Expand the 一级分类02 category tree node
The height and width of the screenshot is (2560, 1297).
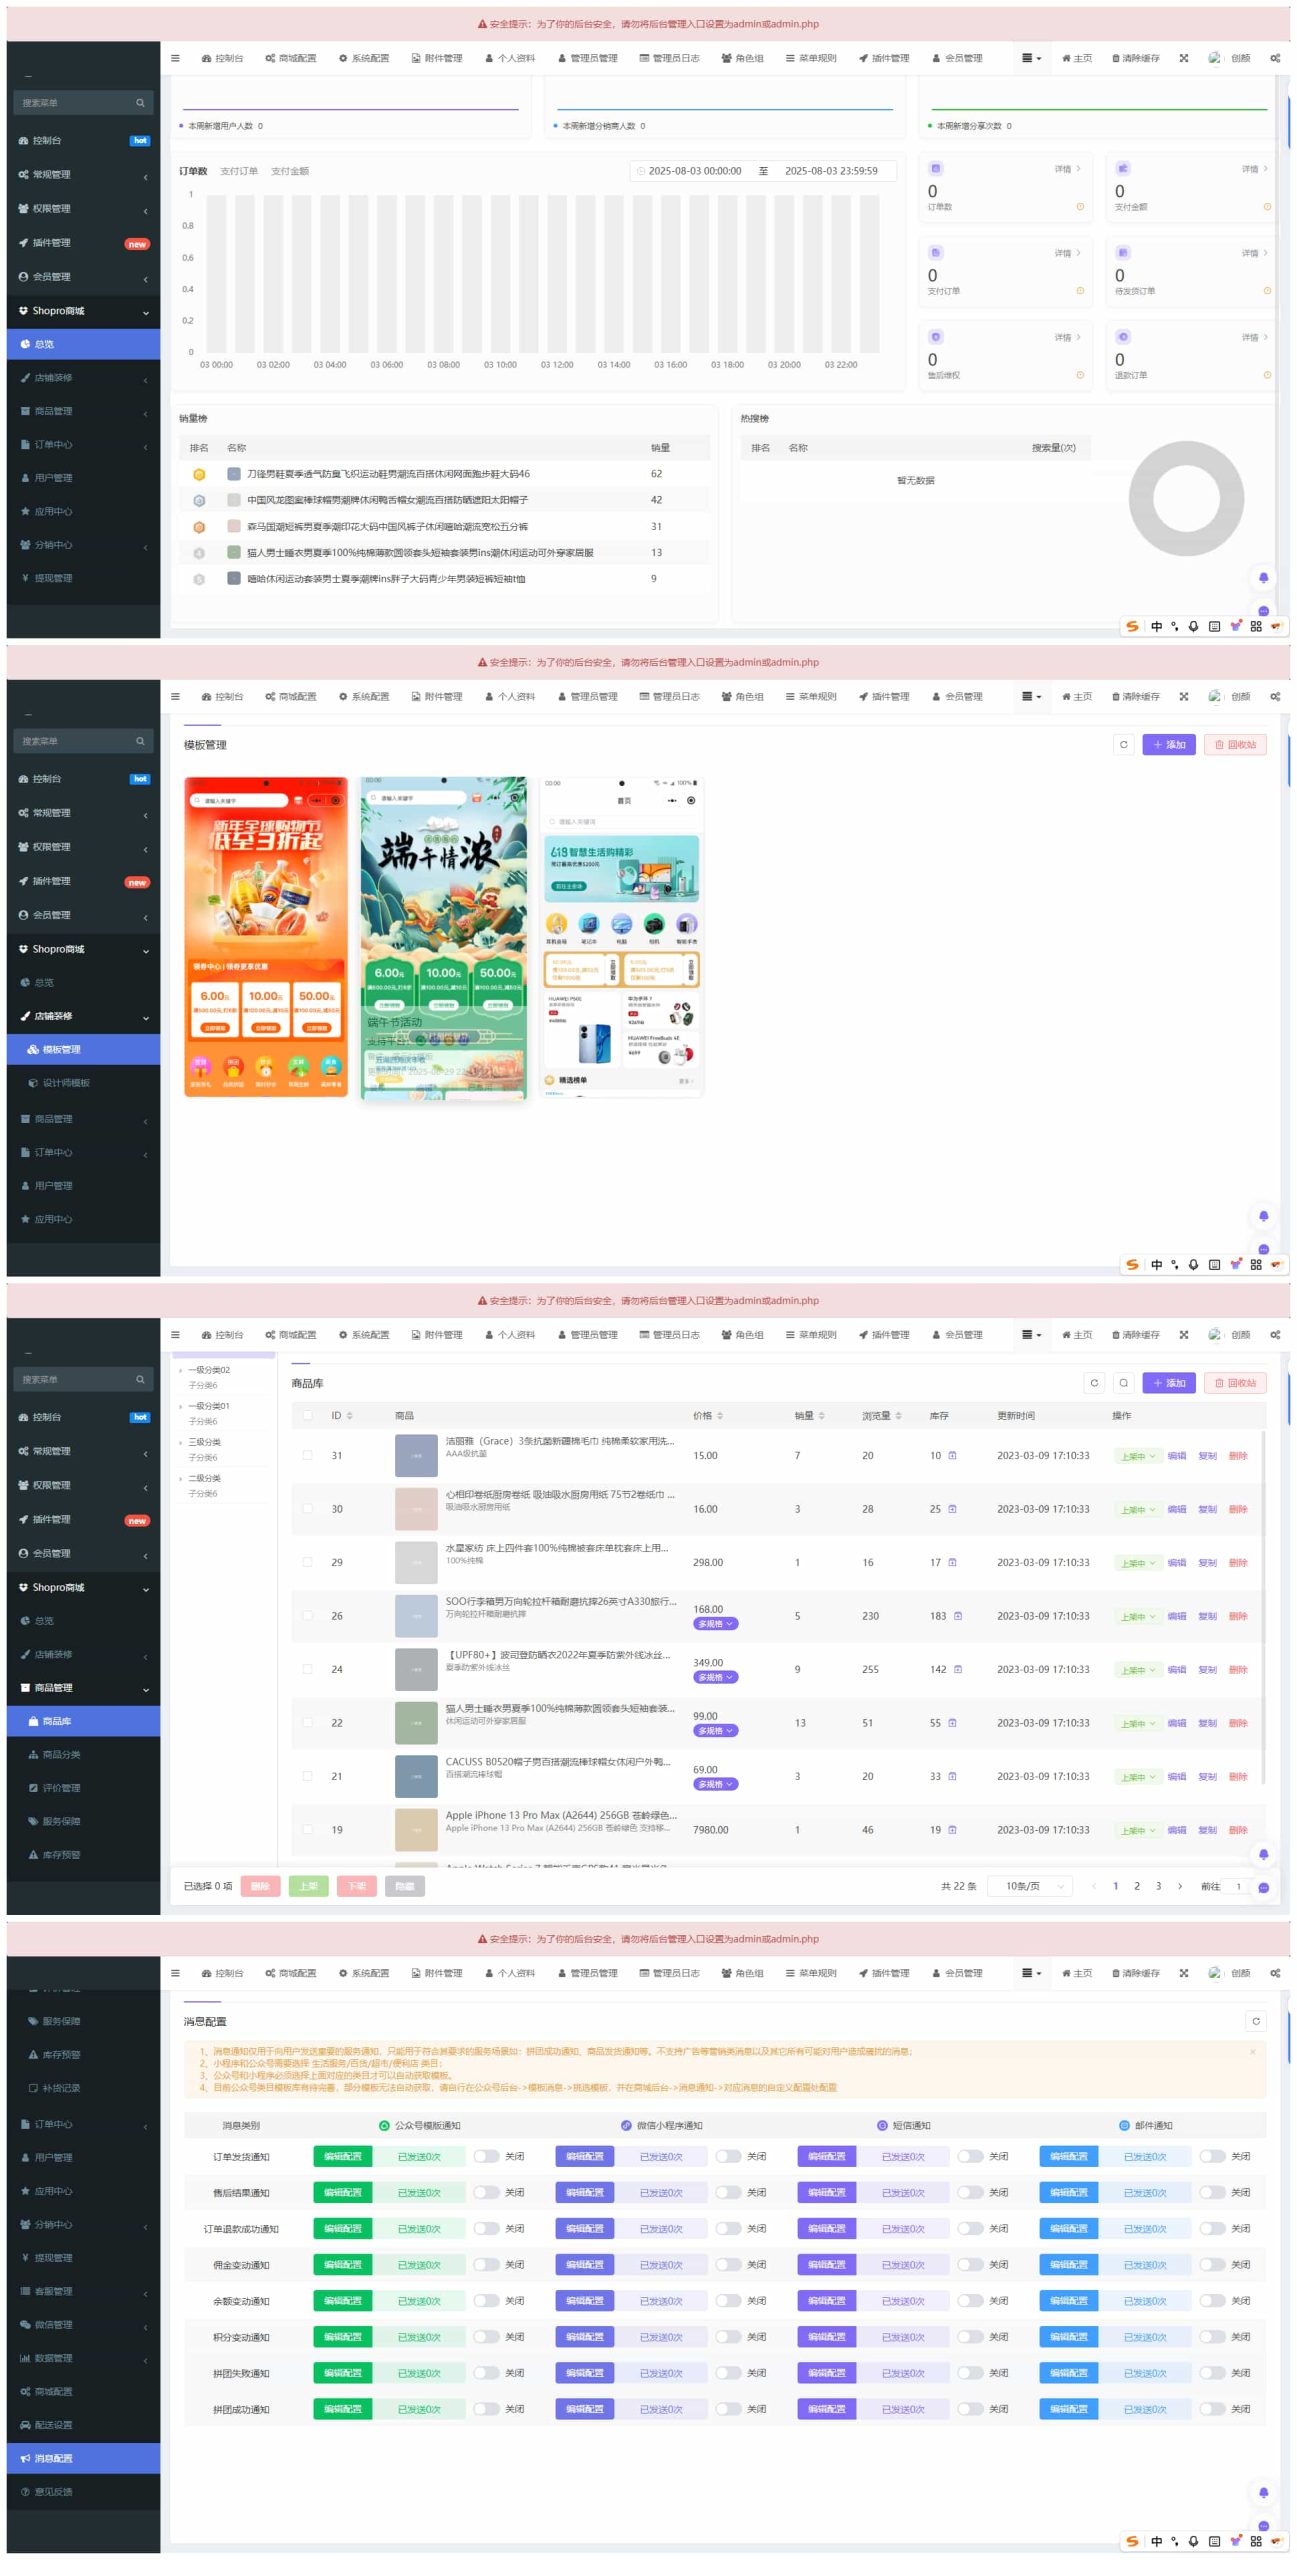click(x=180, y=1370)
